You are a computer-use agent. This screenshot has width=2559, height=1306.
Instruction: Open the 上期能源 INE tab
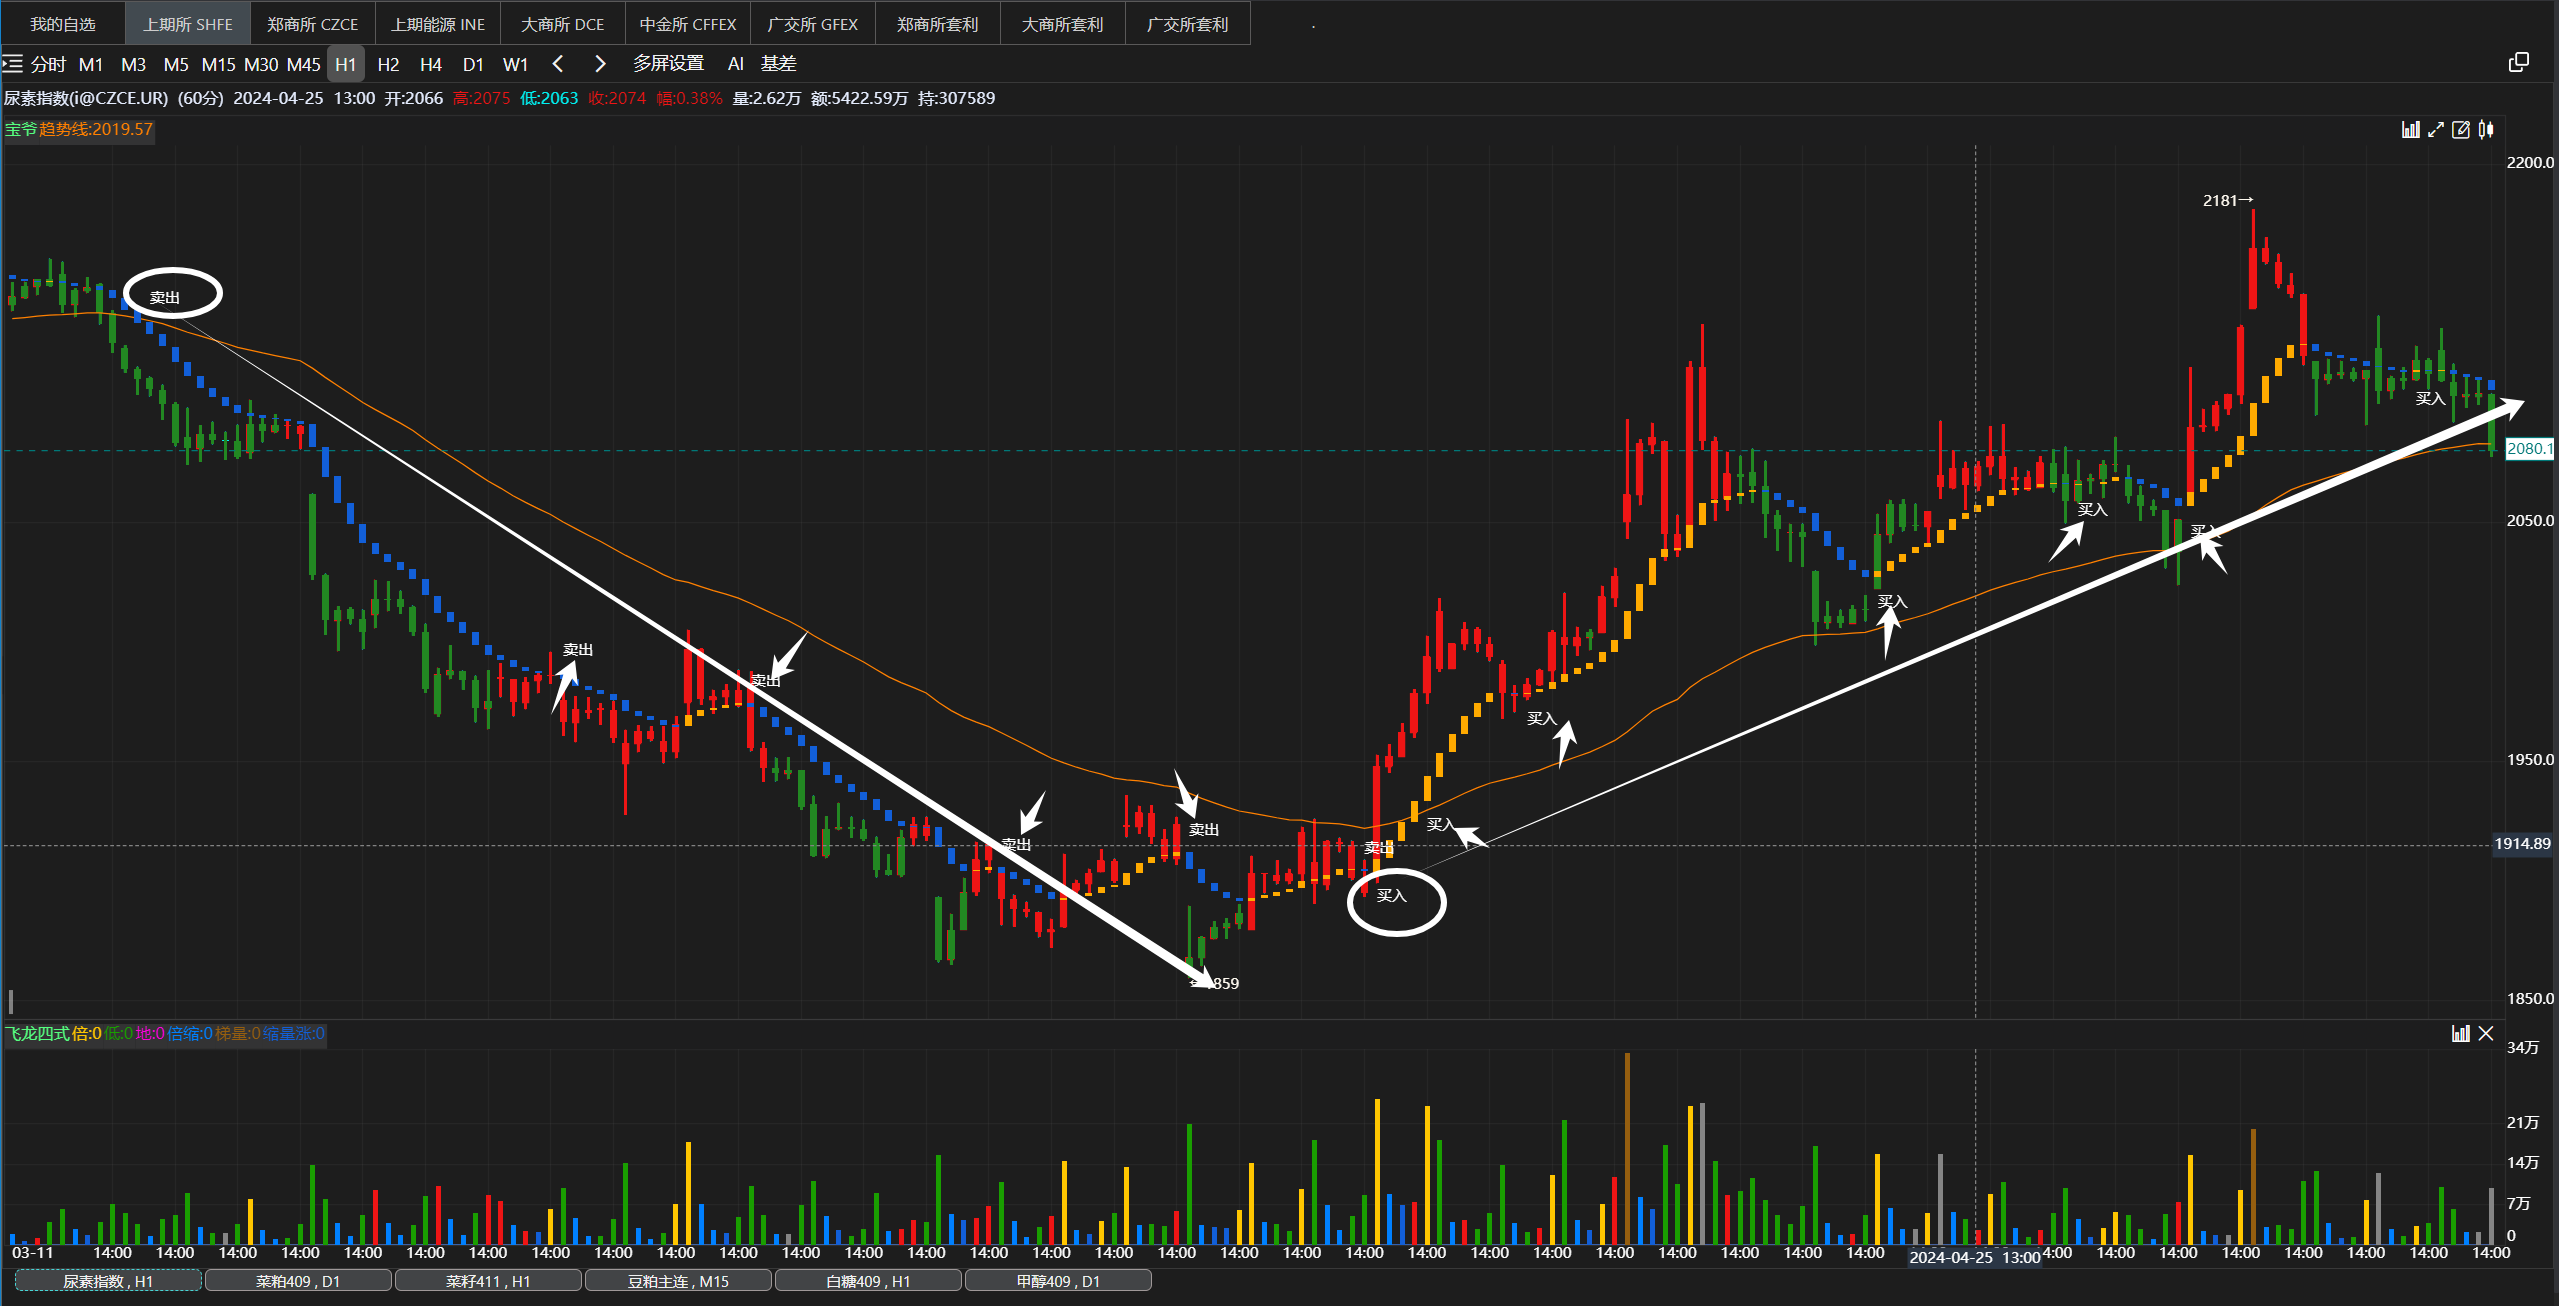click(438, 24)
